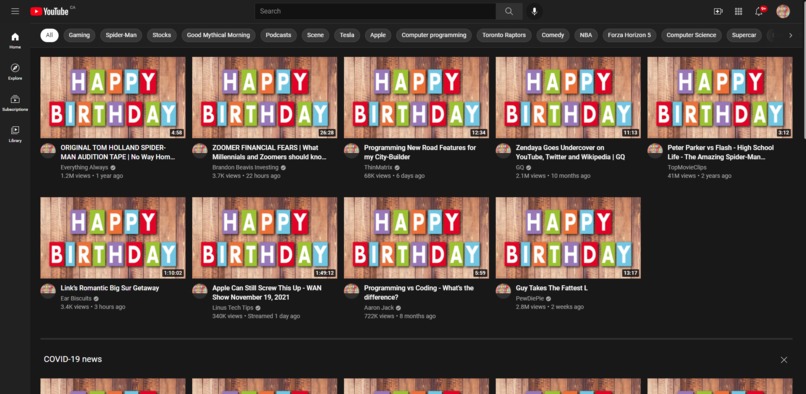Visit the ThinMatrix channel name link
Screen dimensions: 806x394
[x=377, y=168]
